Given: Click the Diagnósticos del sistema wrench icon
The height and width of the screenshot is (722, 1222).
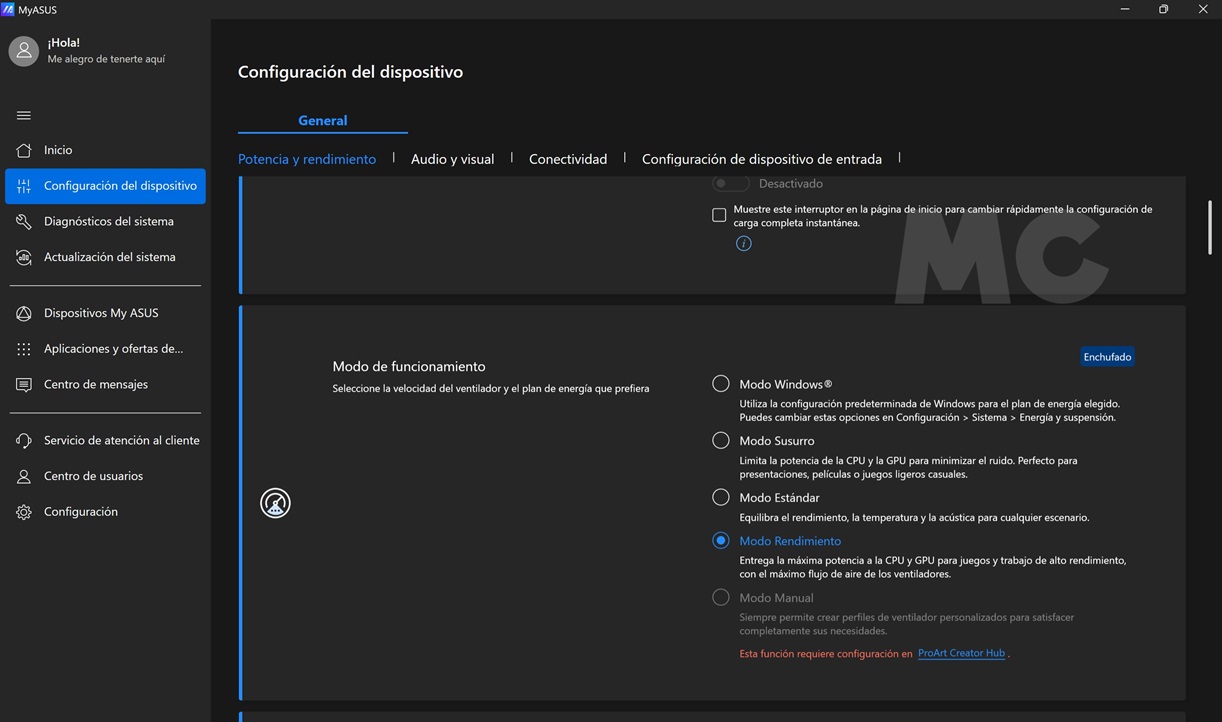Looking at the screenshot, I should click(x=24, y=222).
